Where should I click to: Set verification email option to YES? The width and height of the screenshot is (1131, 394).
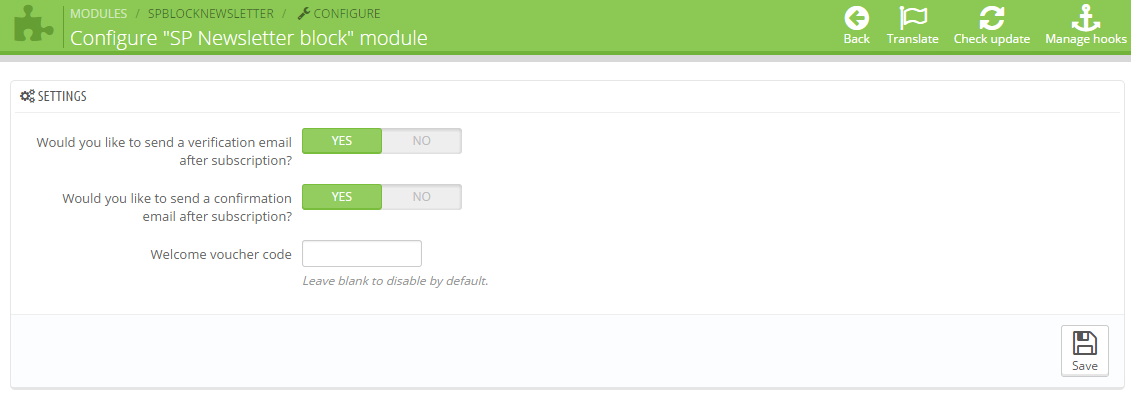(341, 141)
